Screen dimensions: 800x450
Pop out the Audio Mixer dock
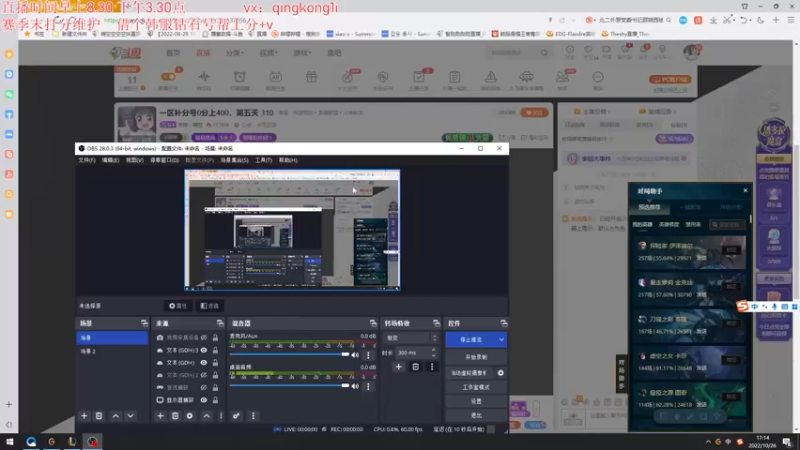point(373,323)
